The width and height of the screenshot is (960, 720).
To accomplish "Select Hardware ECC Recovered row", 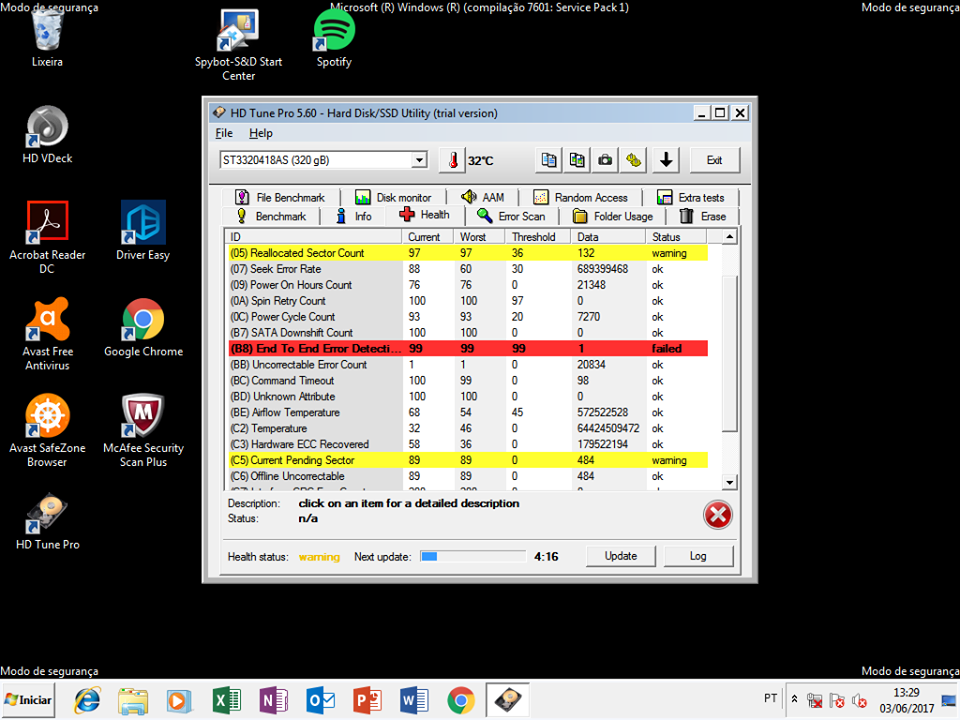I will [468, 444].
